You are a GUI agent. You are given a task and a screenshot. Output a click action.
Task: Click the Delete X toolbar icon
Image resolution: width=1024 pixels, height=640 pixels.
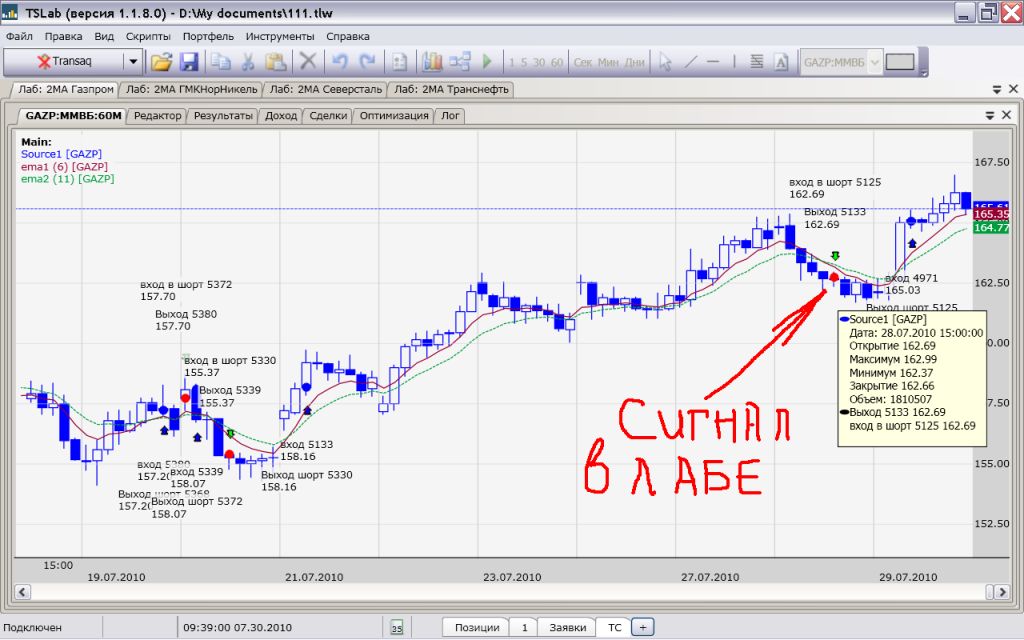point(308,62)
